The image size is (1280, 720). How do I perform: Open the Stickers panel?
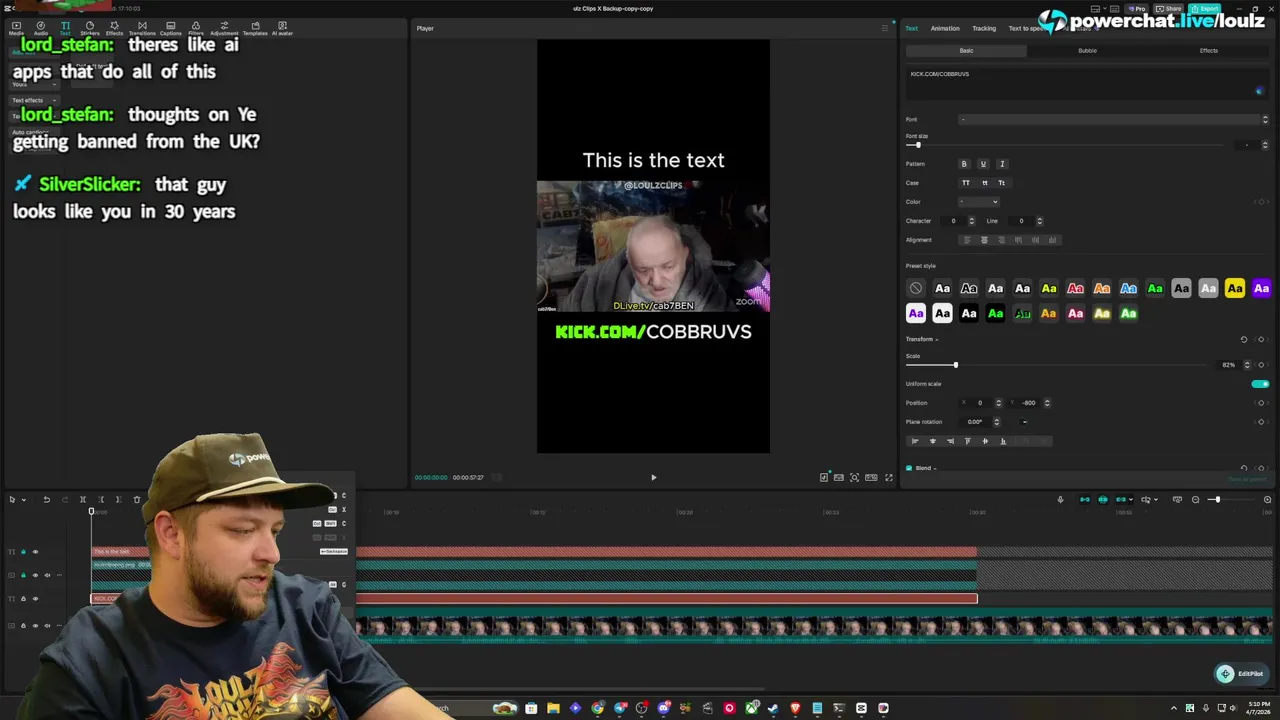(x=89, y=28)
